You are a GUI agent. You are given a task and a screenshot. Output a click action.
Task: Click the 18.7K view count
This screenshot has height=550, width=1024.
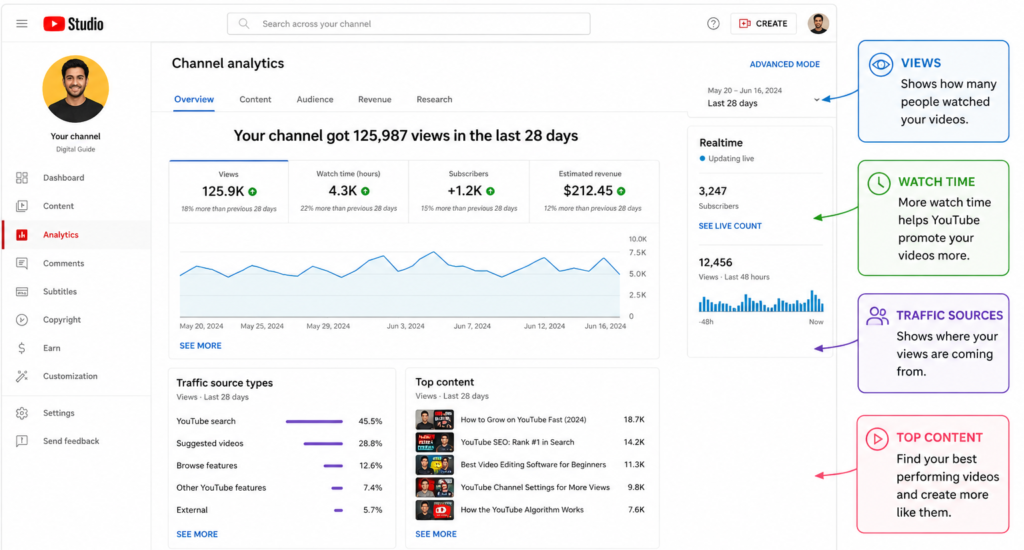634,419
